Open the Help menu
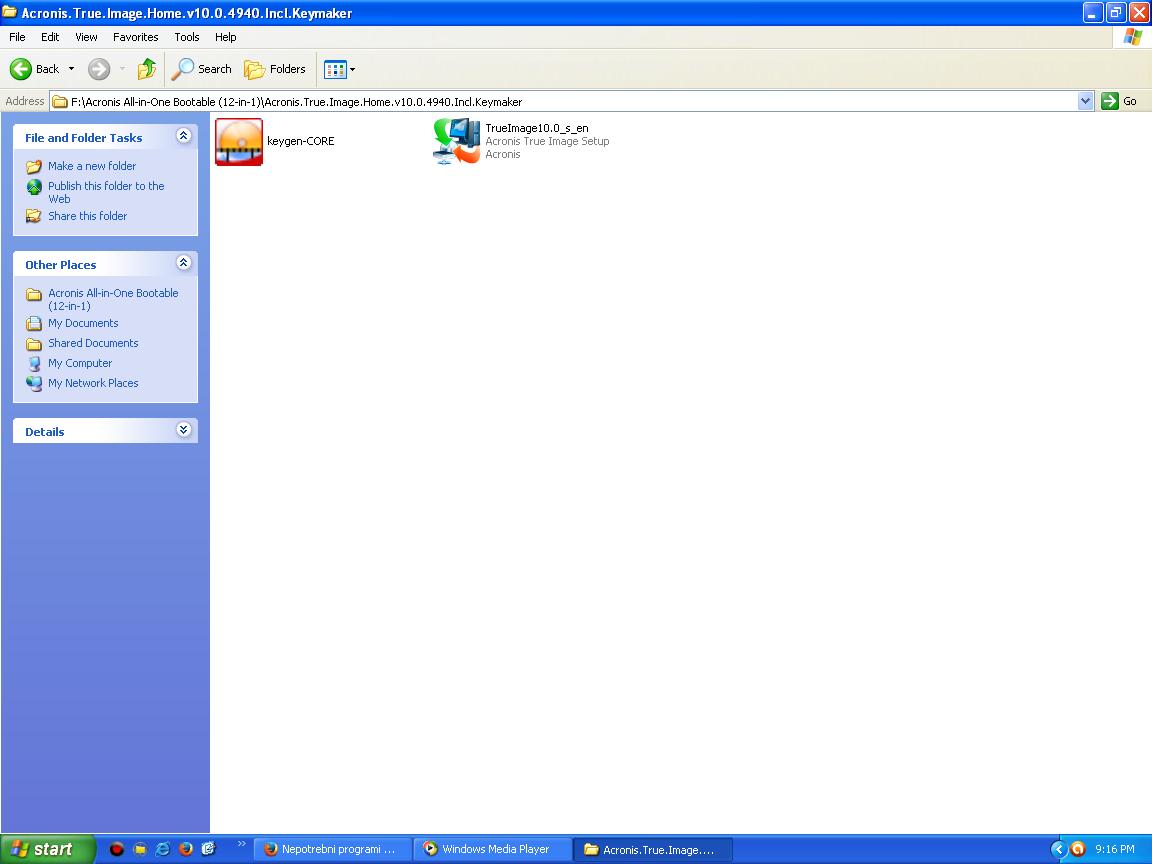The image size is (1152, 864). (226, 37)
